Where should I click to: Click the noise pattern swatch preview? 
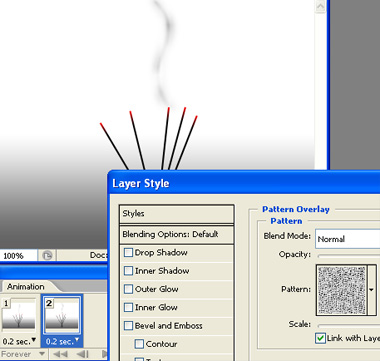(342, 290)
